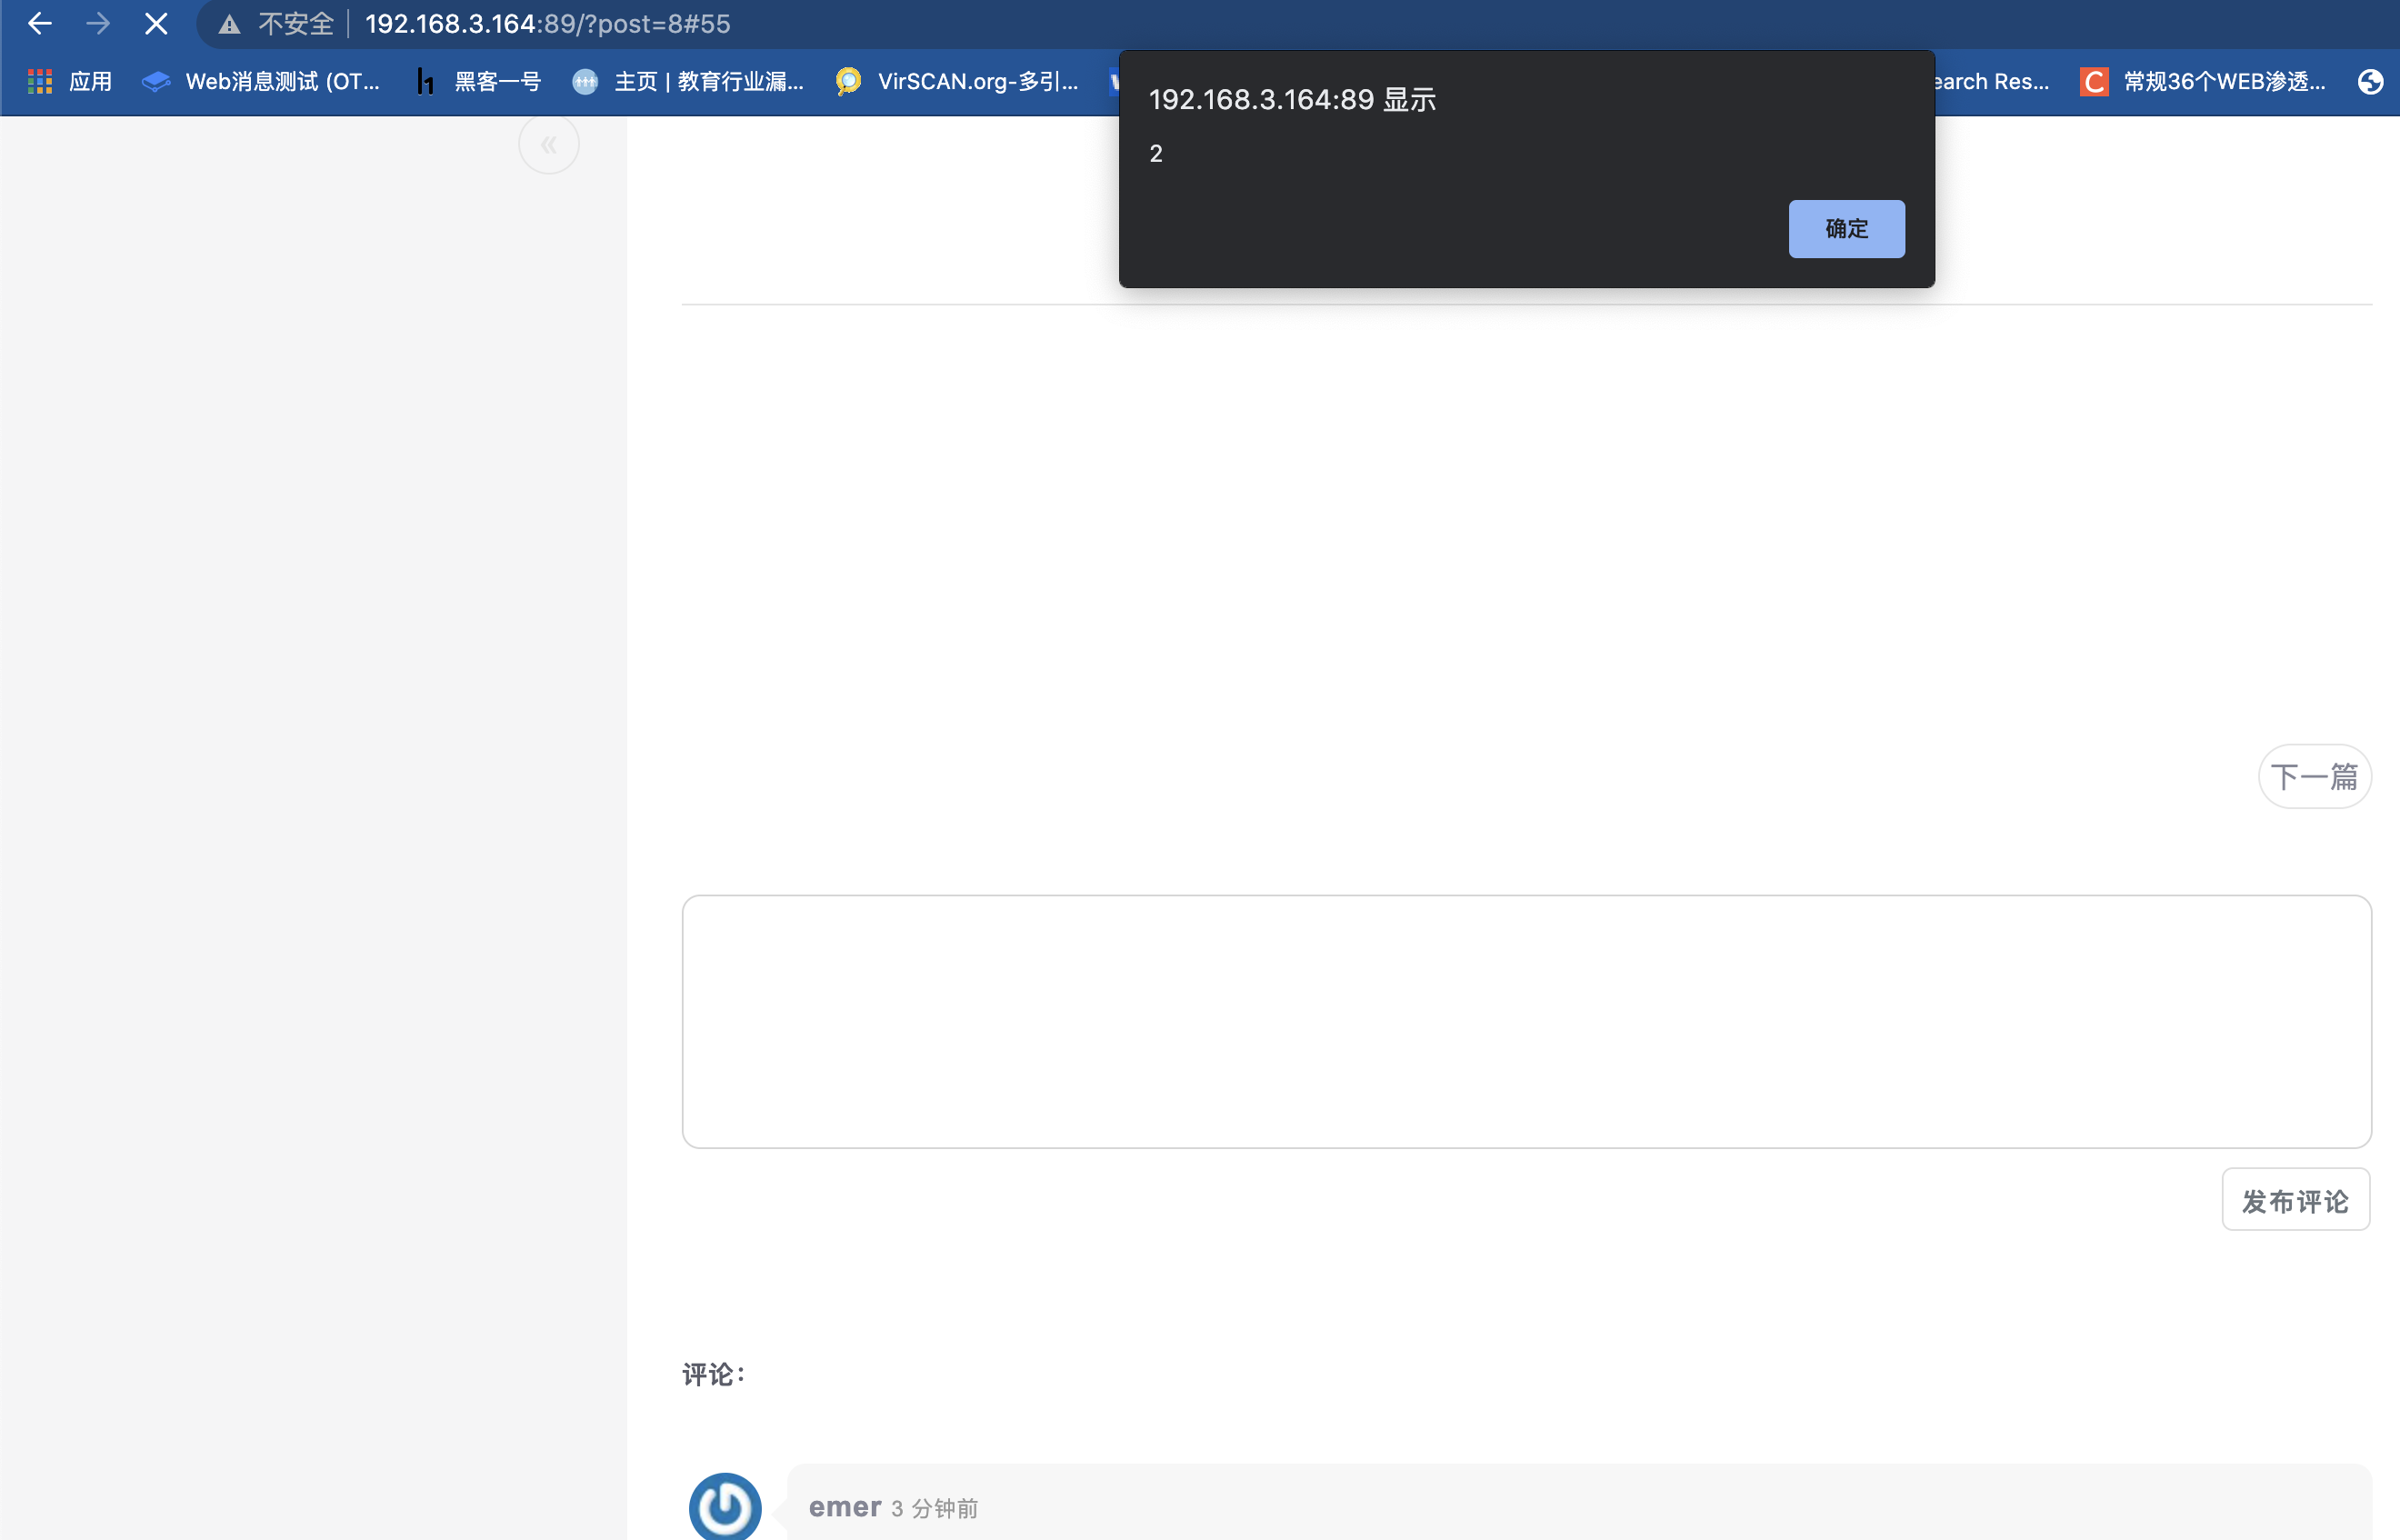The width and height of the screenshot is (2400, 1540).
Task: Click the browser back arrow
Action: click(x=40, y=24)
